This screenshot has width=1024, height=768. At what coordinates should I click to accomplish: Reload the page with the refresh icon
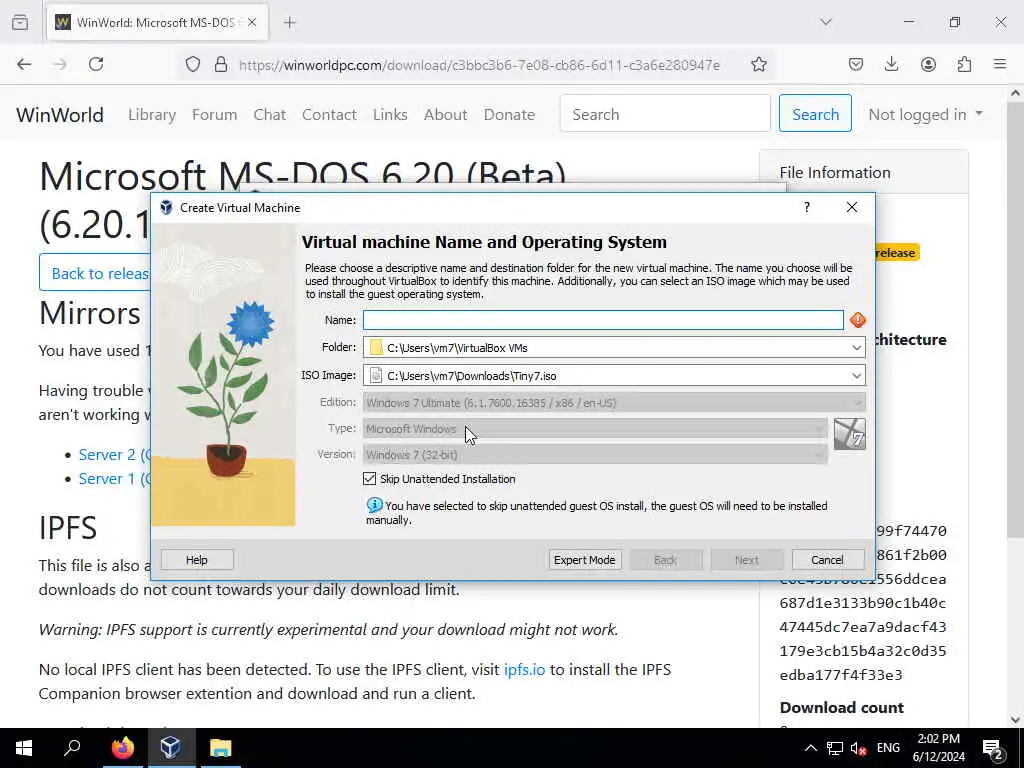[x=96, y=64]
